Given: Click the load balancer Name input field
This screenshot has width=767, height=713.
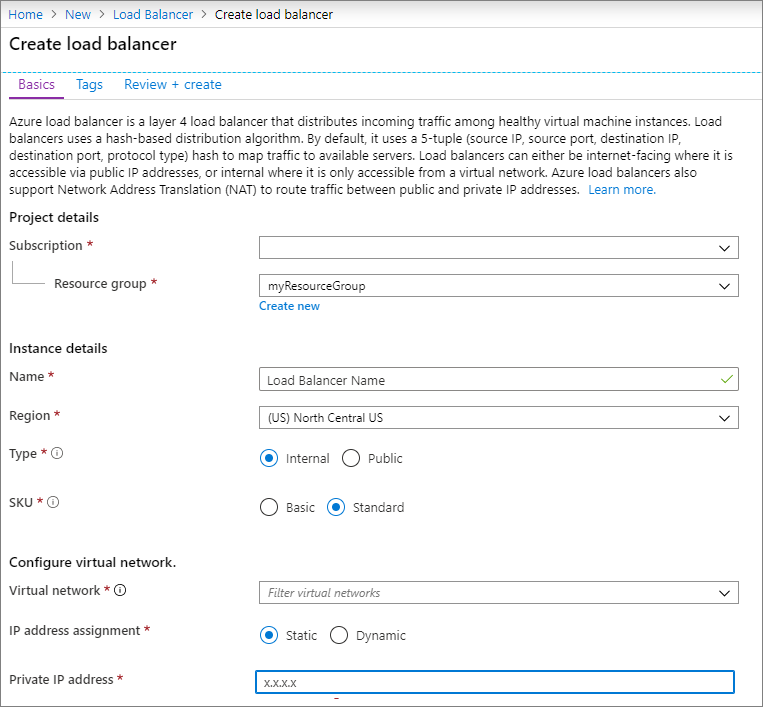Looking at the screenshot, I should [x=498, y=379].
